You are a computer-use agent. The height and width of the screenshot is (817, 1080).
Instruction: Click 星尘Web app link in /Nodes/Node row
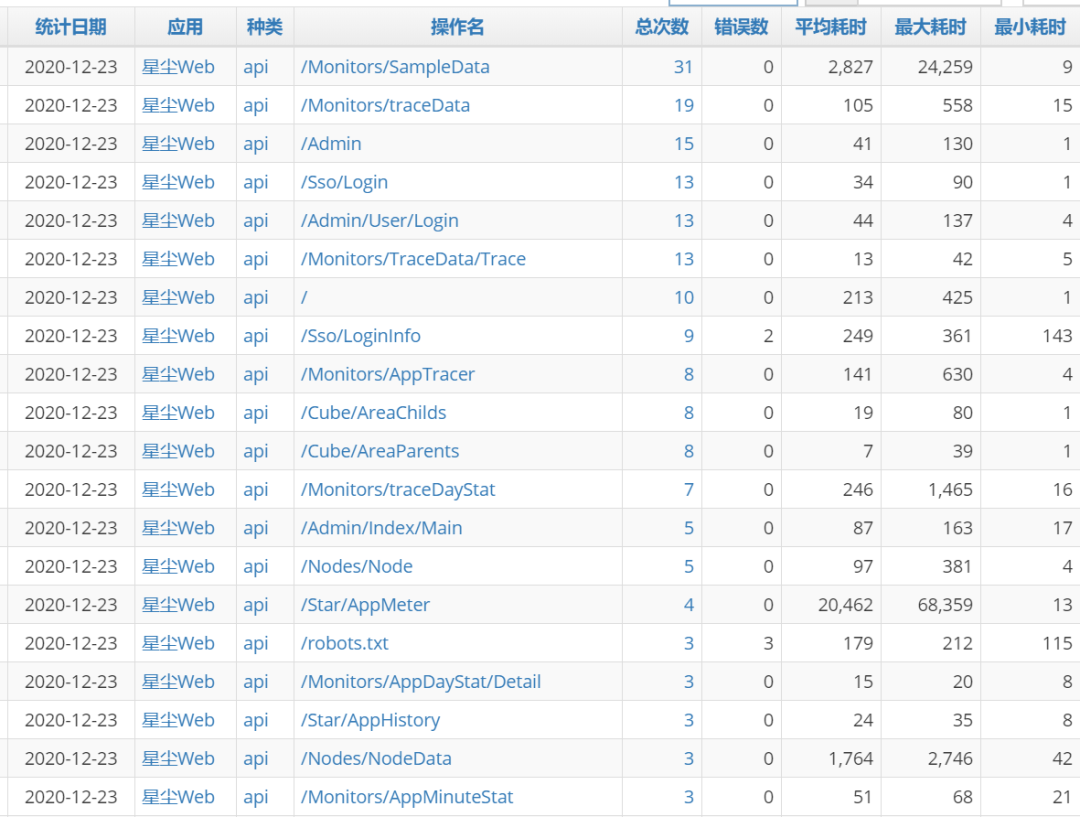pos(178,567)
